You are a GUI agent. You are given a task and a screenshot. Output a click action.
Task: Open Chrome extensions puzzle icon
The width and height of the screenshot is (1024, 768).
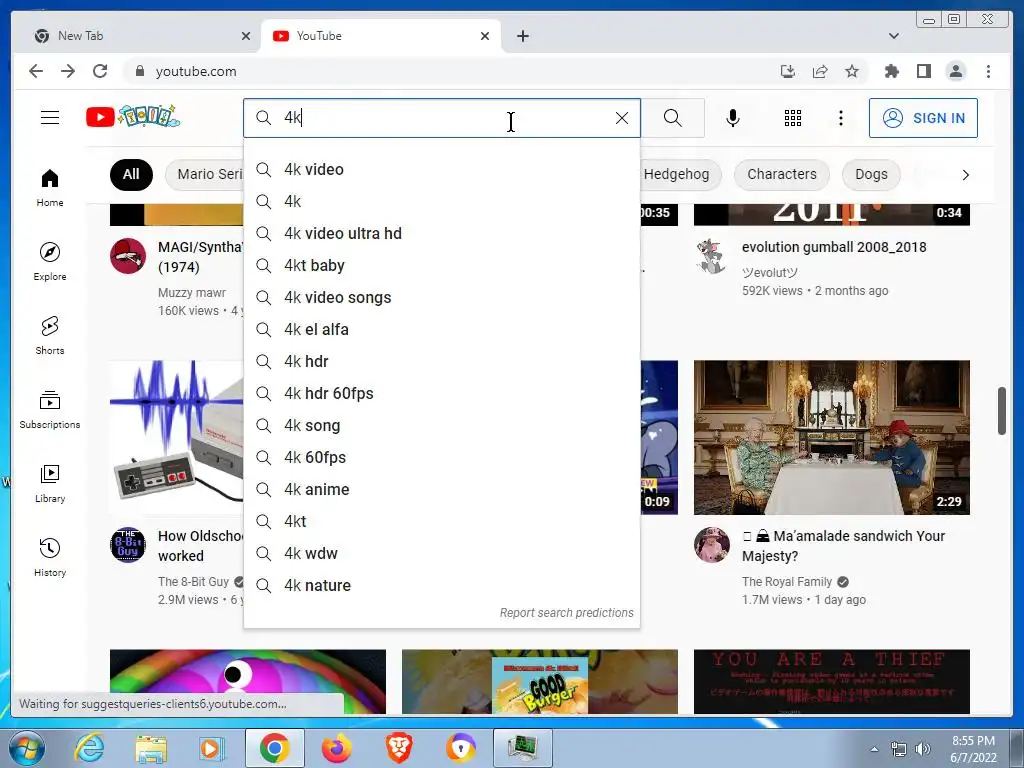pyautogui.click(x=891, y=71)
